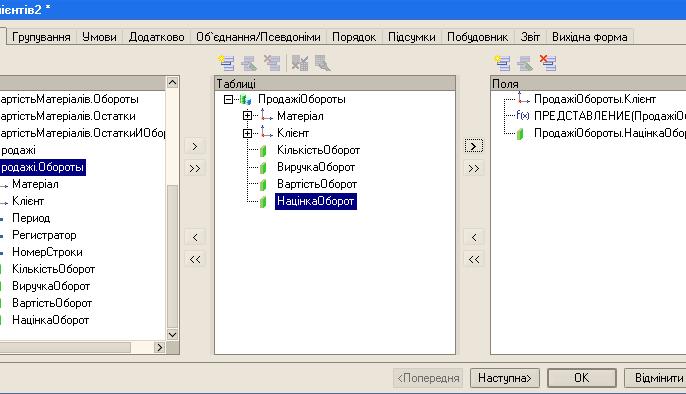Select ВартістьМатеріалів.Обороты in the database tree

pyautogui.click(x=70, y=99)
